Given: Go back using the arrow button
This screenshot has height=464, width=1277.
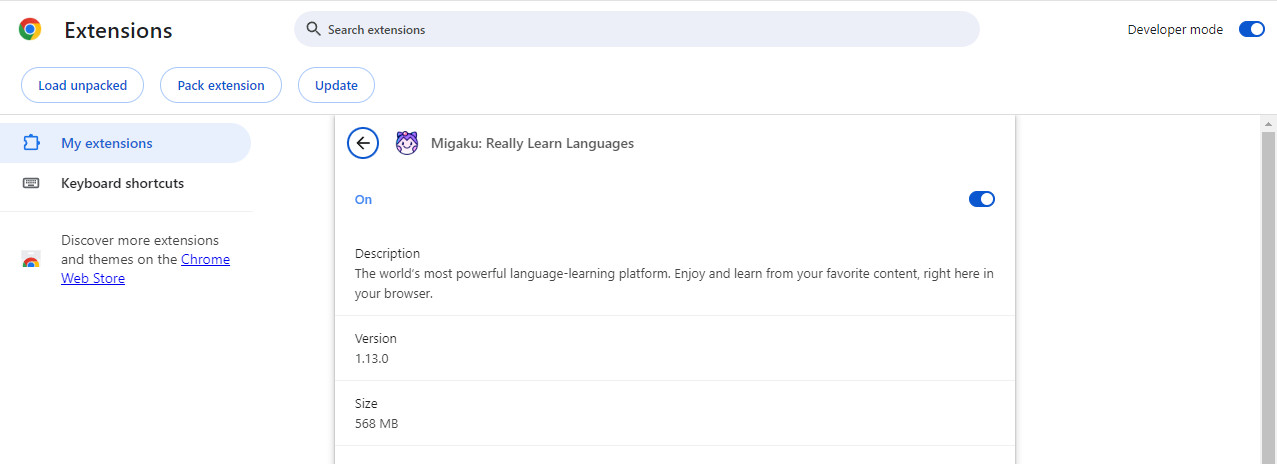Looking at the screenshot, I should [x=363, y=143].
